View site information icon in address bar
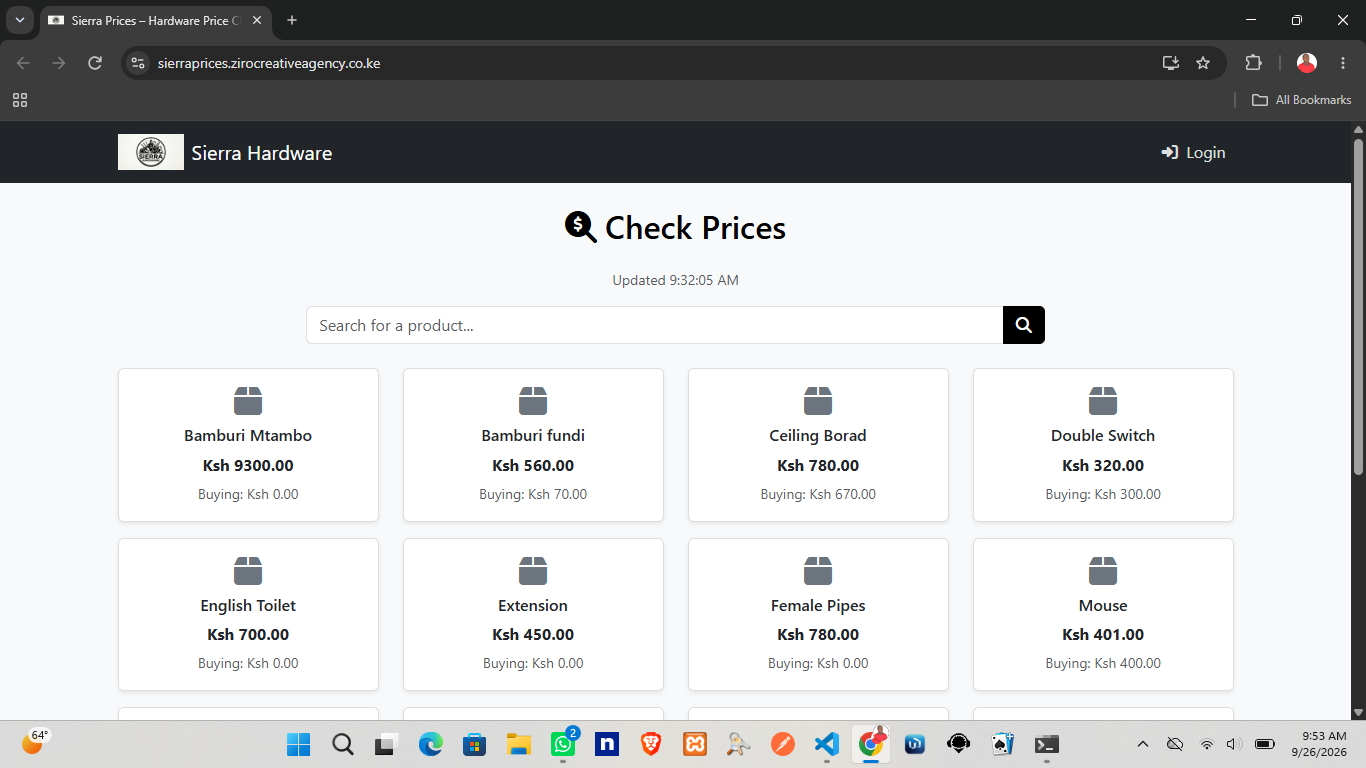 [x=139, y=63]
